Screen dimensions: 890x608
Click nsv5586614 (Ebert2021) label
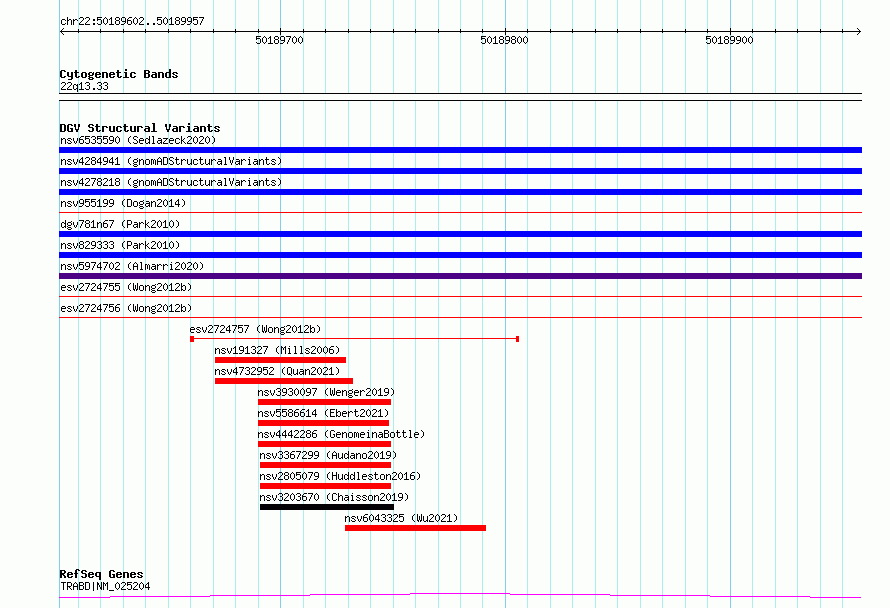(x=324, y=413)
